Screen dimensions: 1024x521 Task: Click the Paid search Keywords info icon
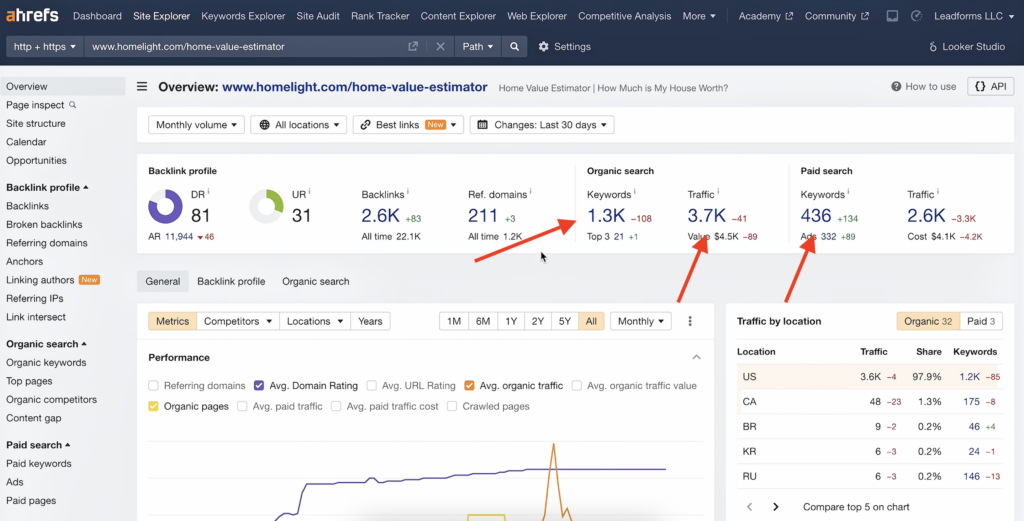[x=848, y=191]
